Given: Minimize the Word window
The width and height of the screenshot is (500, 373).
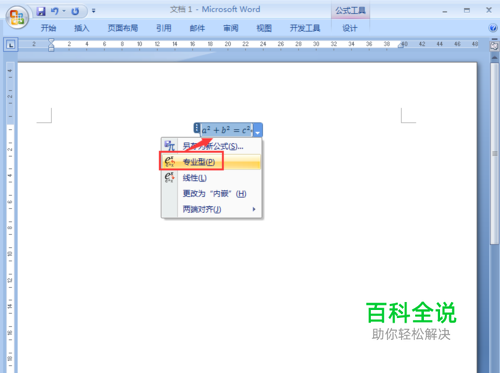Looking at the screenshot, I should 445,11.
